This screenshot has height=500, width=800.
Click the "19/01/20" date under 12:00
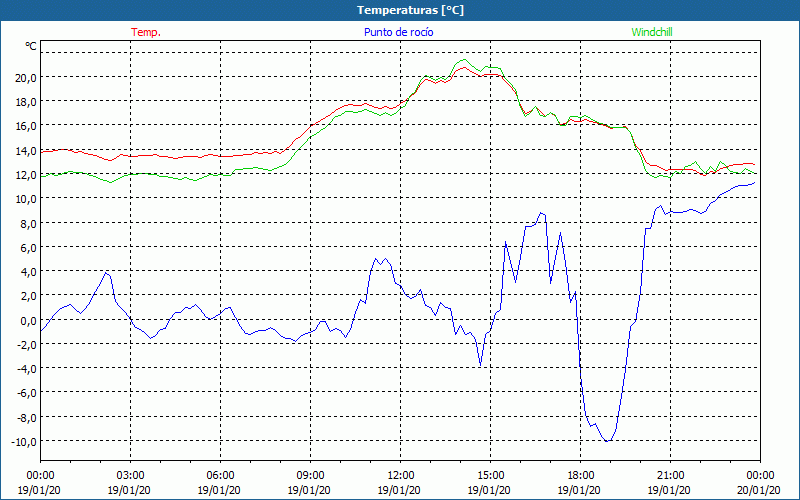pos(399,490)
